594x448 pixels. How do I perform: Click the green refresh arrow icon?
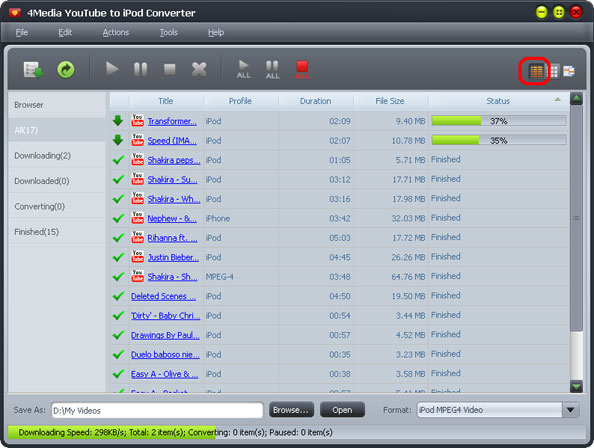coord(66,70)
